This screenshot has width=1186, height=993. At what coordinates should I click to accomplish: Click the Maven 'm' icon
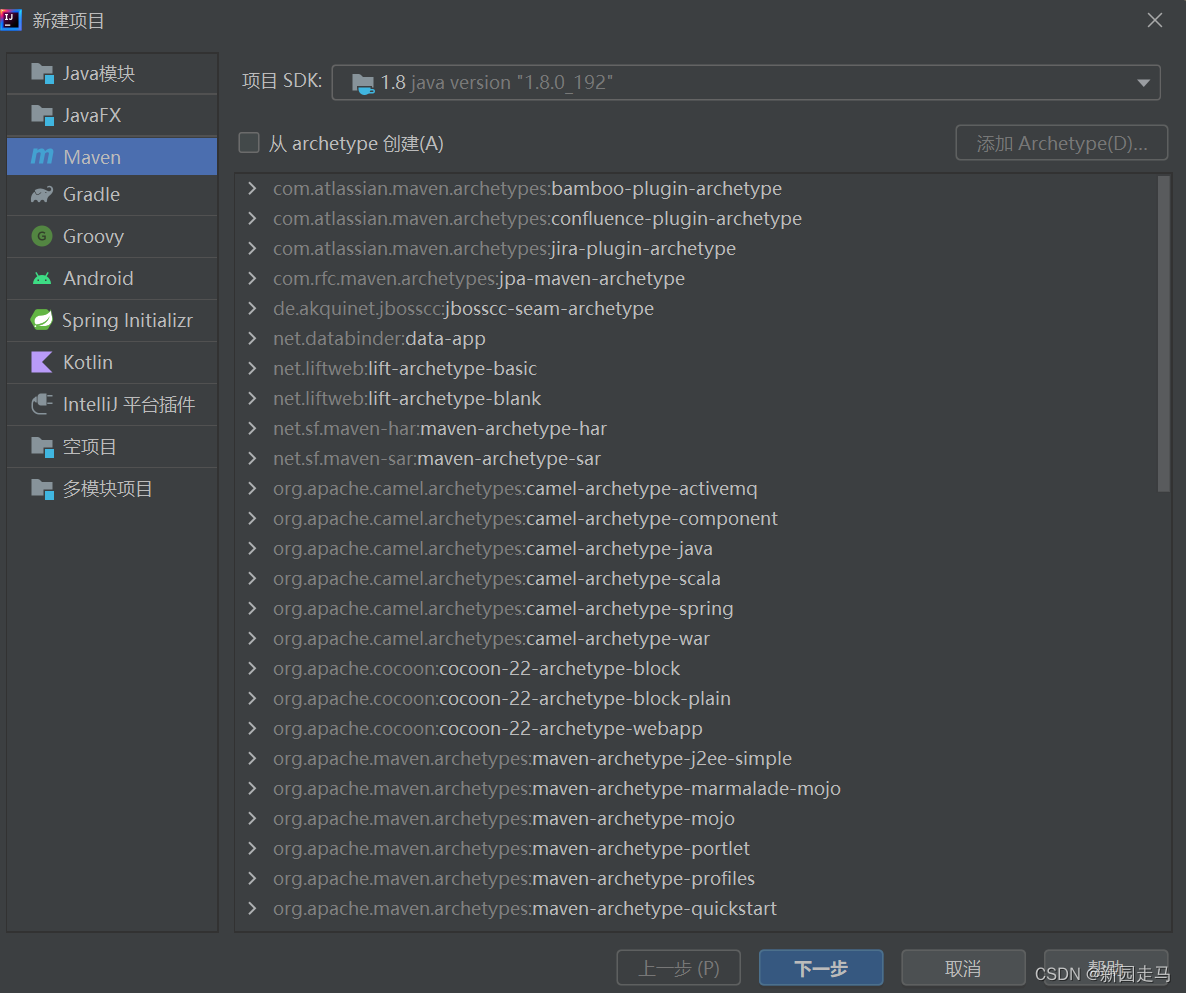[x=42, y=157]
